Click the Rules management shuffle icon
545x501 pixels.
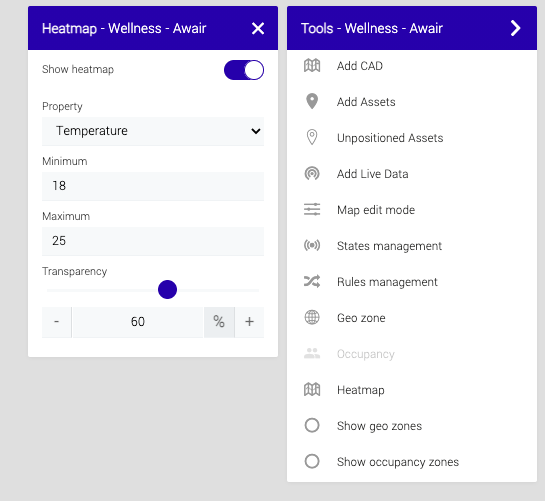click(x=312, y=281)
